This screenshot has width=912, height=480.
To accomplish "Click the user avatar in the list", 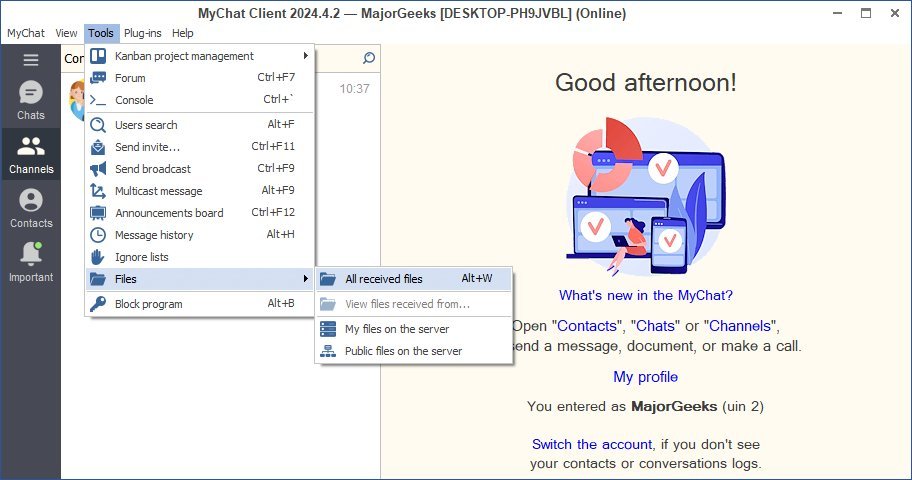I will [76, 100].
